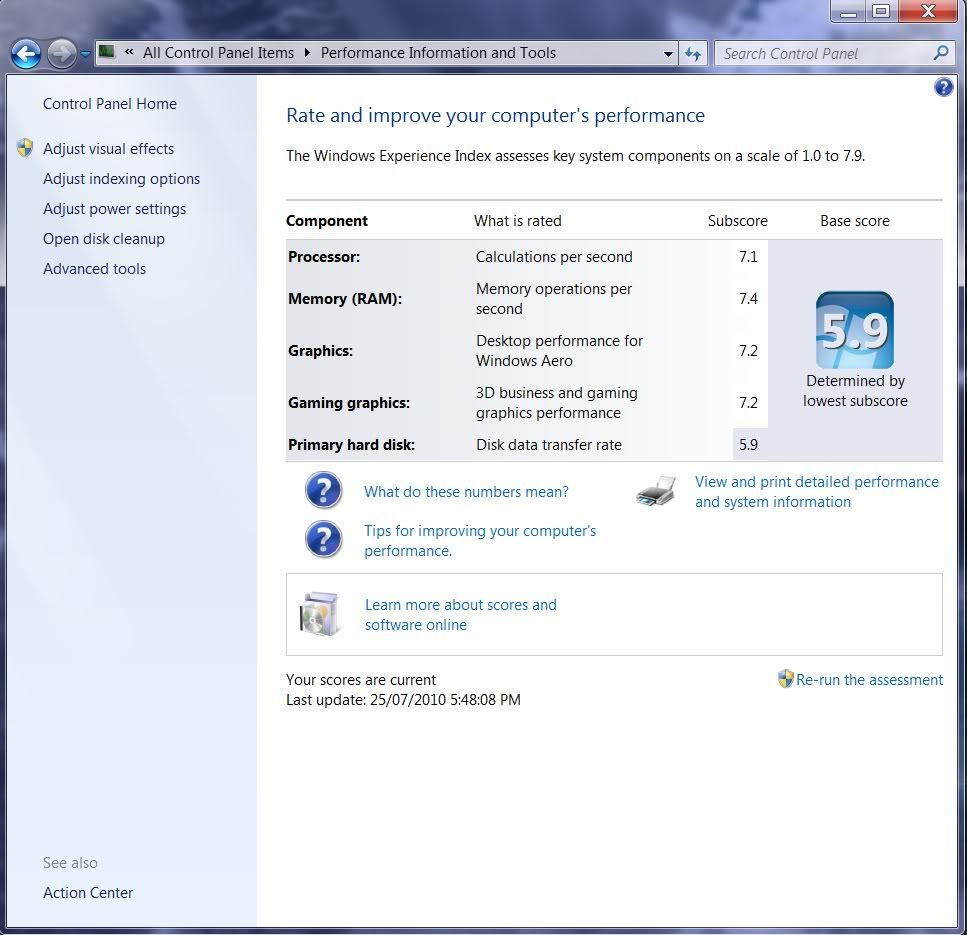Screen dimensions: 967x935
Task: Open recent pages dropdown beside Forward arrow
Action: (85, 54)
